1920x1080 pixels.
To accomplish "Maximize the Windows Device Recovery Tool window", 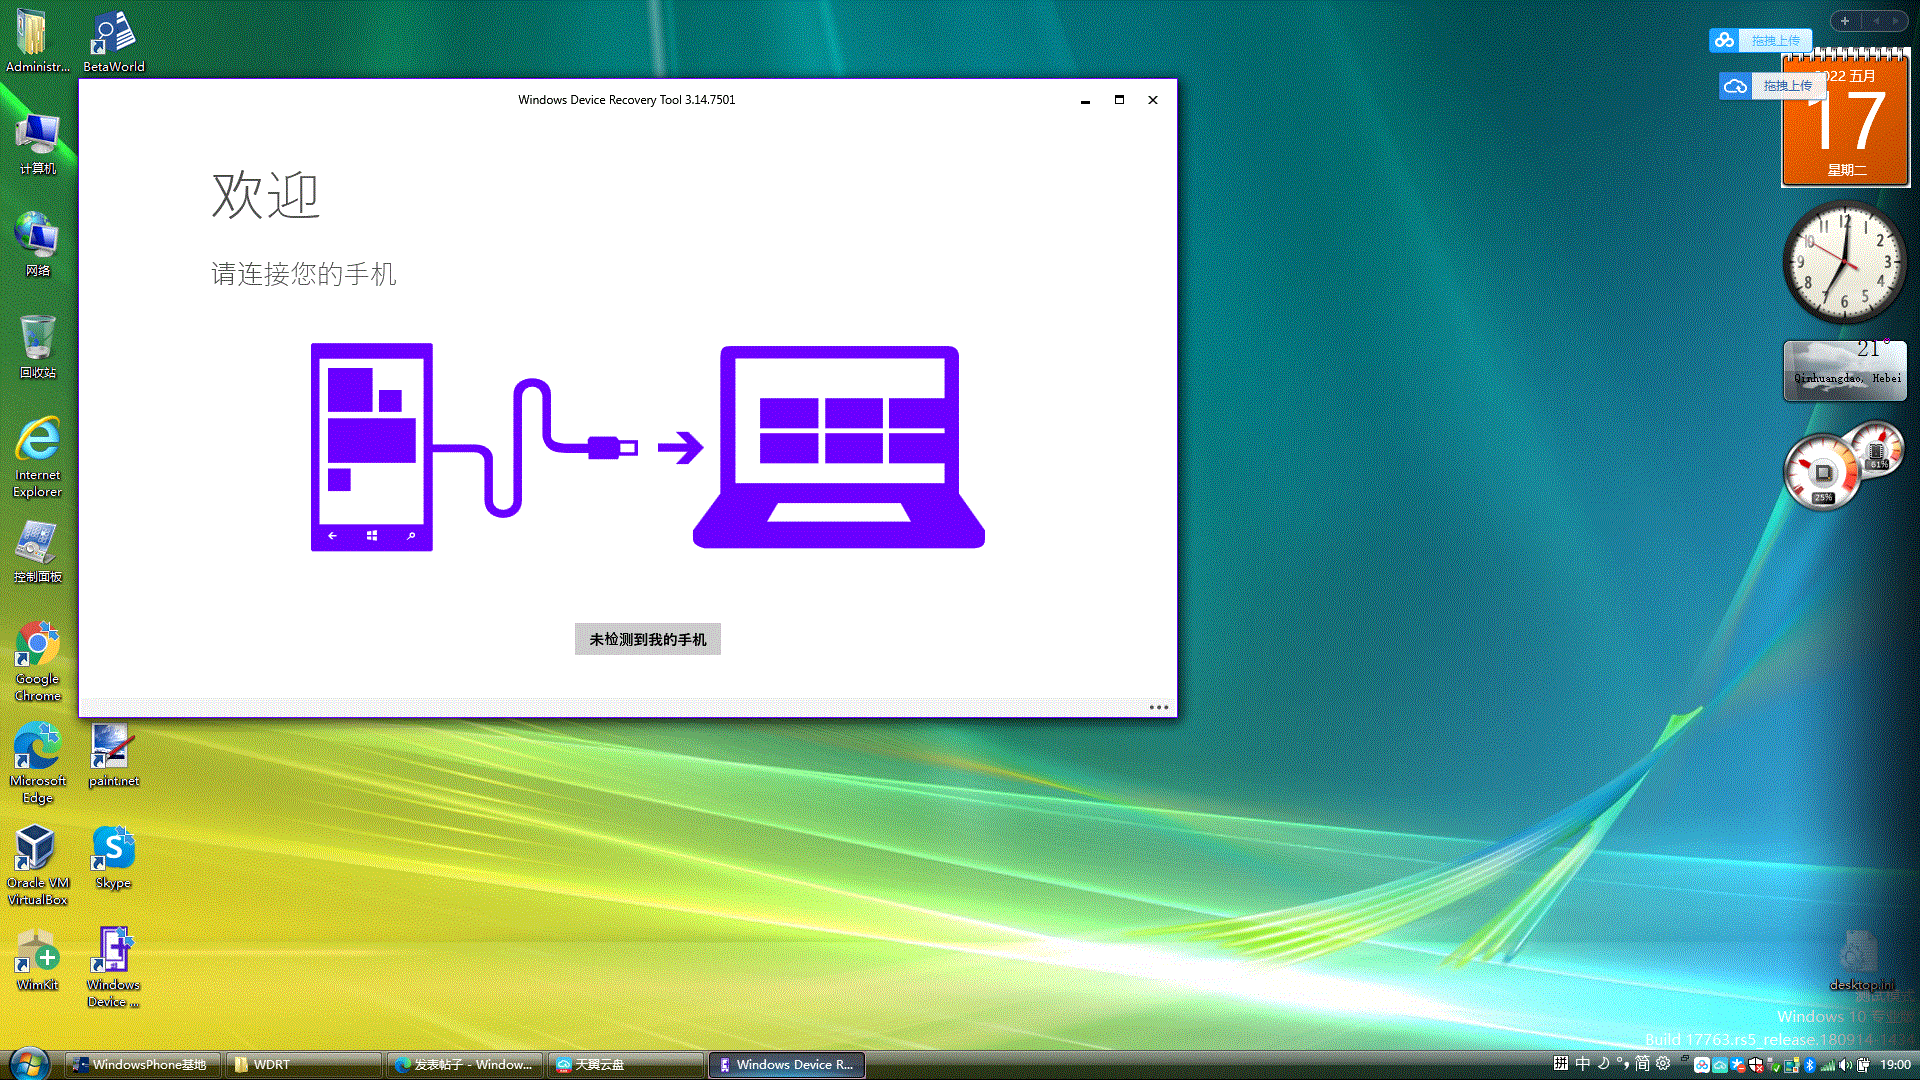I will tap(1119, 100).
